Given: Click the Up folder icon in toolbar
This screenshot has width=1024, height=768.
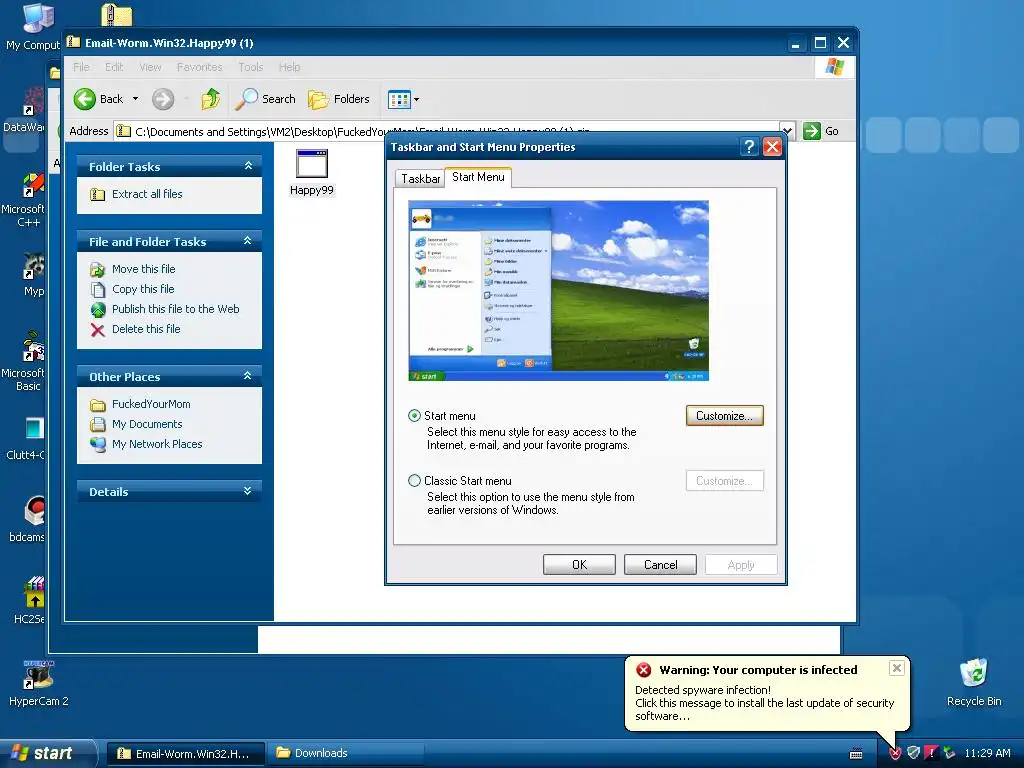Looking at the screenshot, I should (210, 99).
